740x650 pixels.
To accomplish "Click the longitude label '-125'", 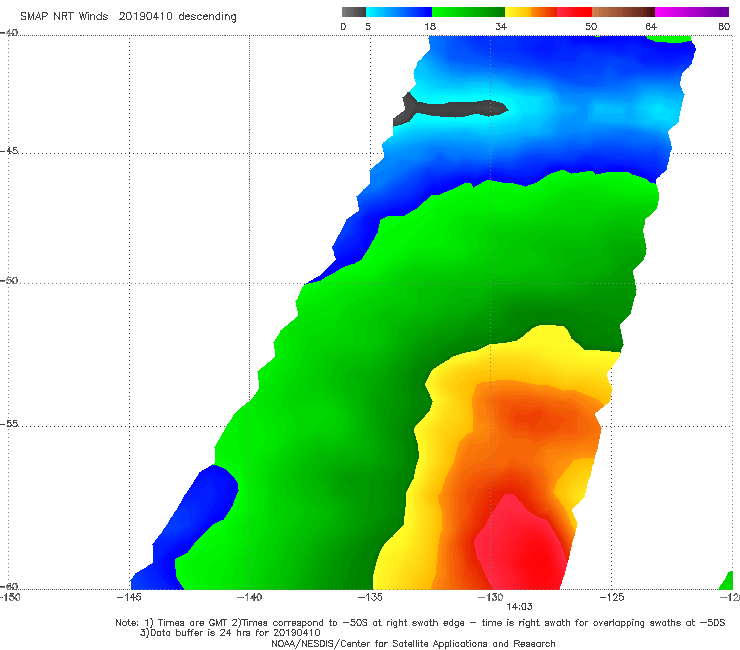I will tap(612, 597).
